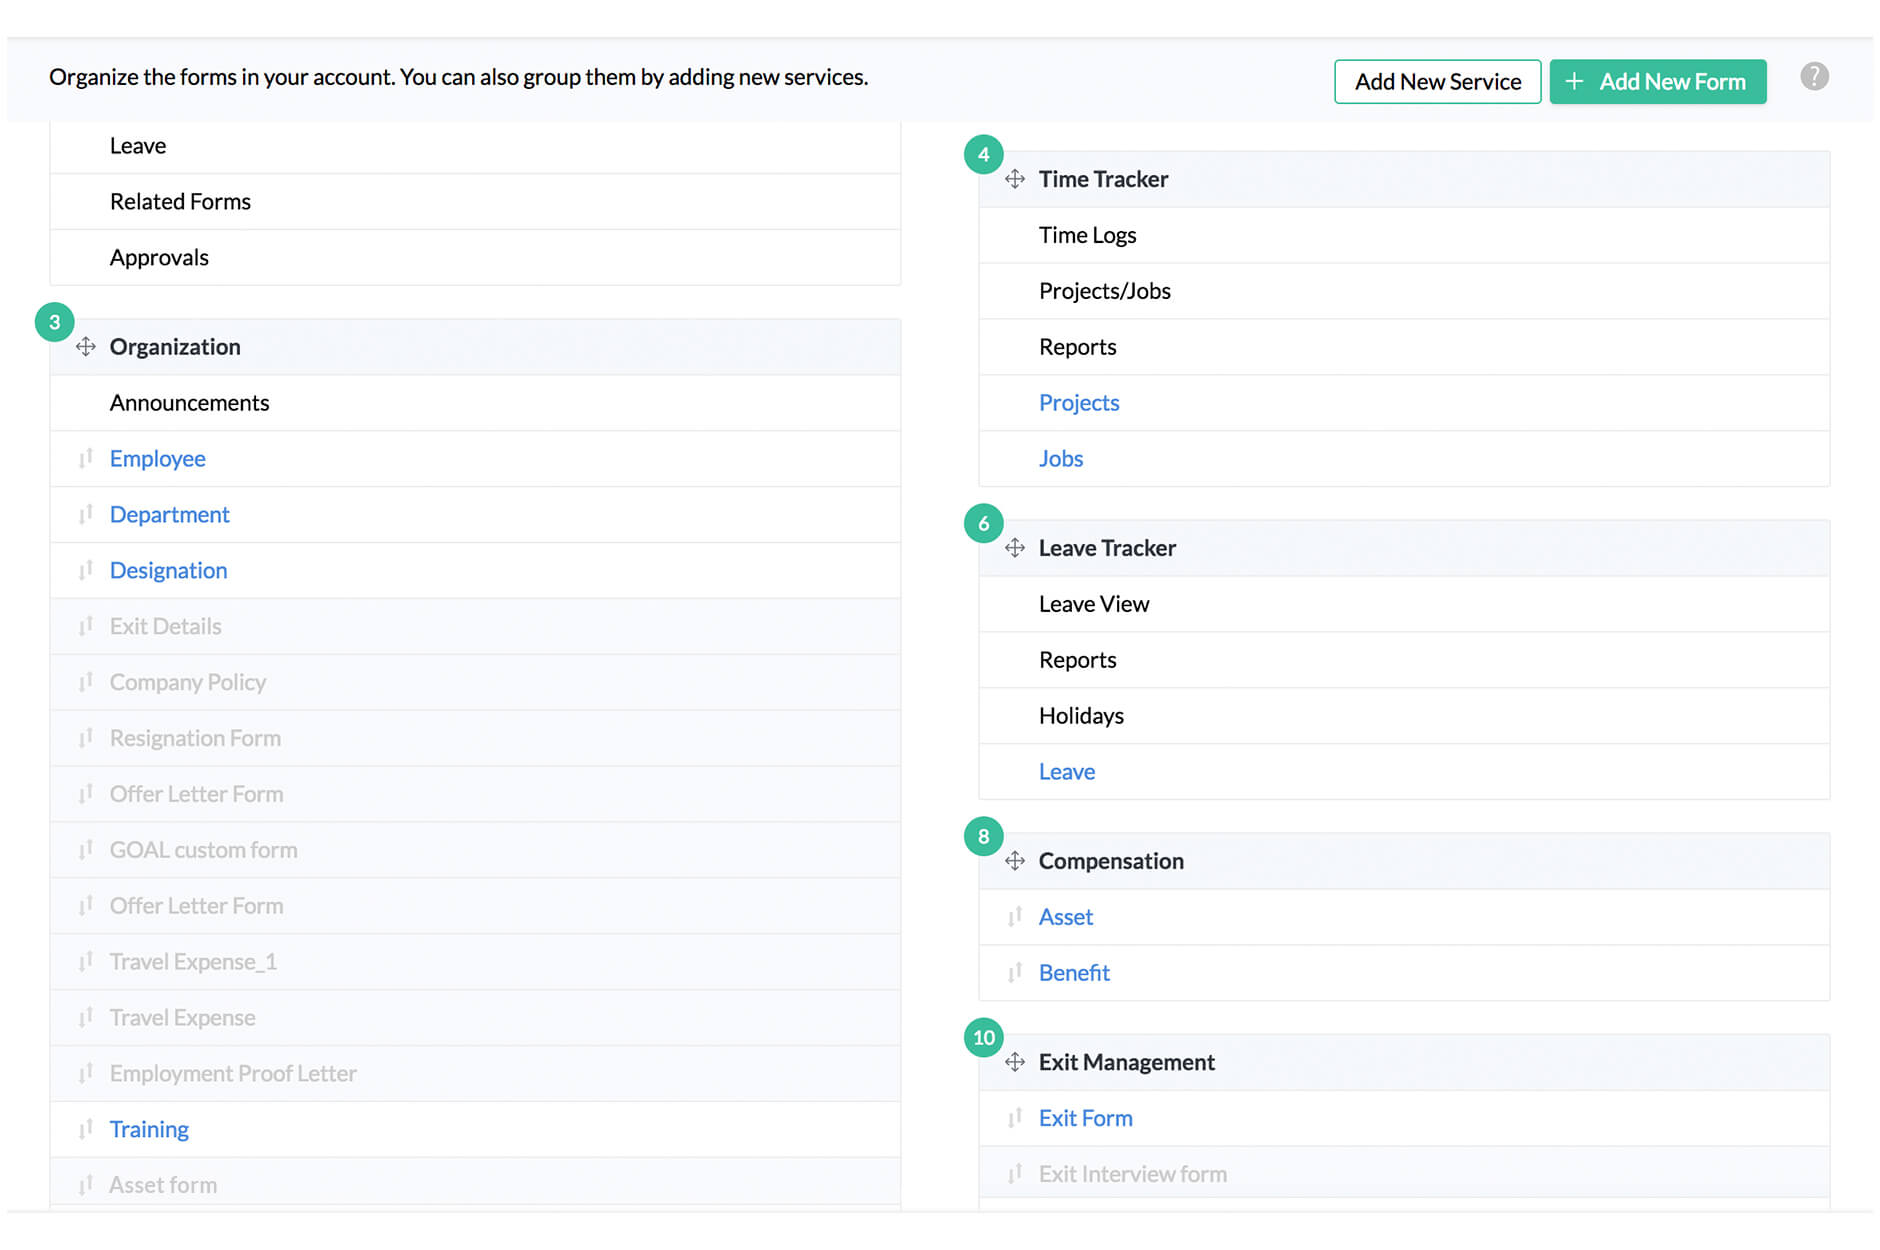Viewport: 1880px width, 1250px height.
Task: Click the move handle beside Compensation
Action: pyautogui.click(x=1015, y=861)
